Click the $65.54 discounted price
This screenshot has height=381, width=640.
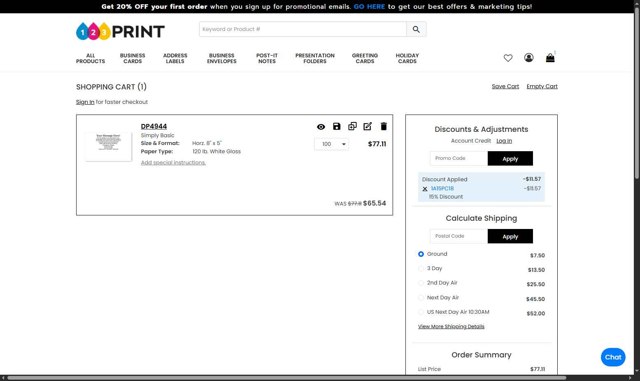(x=374, y=203)
